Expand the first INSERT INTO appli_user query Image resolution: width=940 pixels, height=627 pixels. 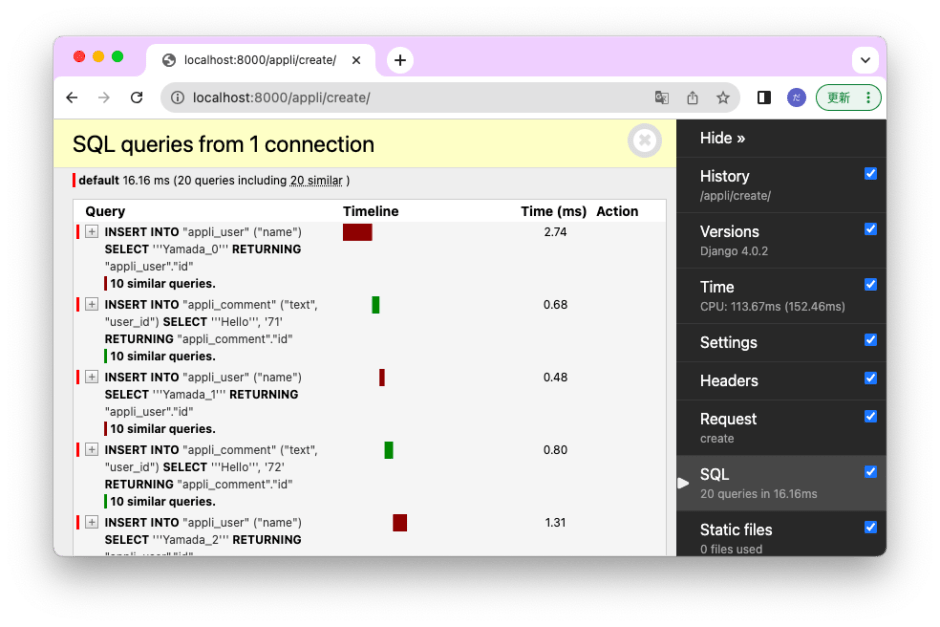[x=91, y=231]
